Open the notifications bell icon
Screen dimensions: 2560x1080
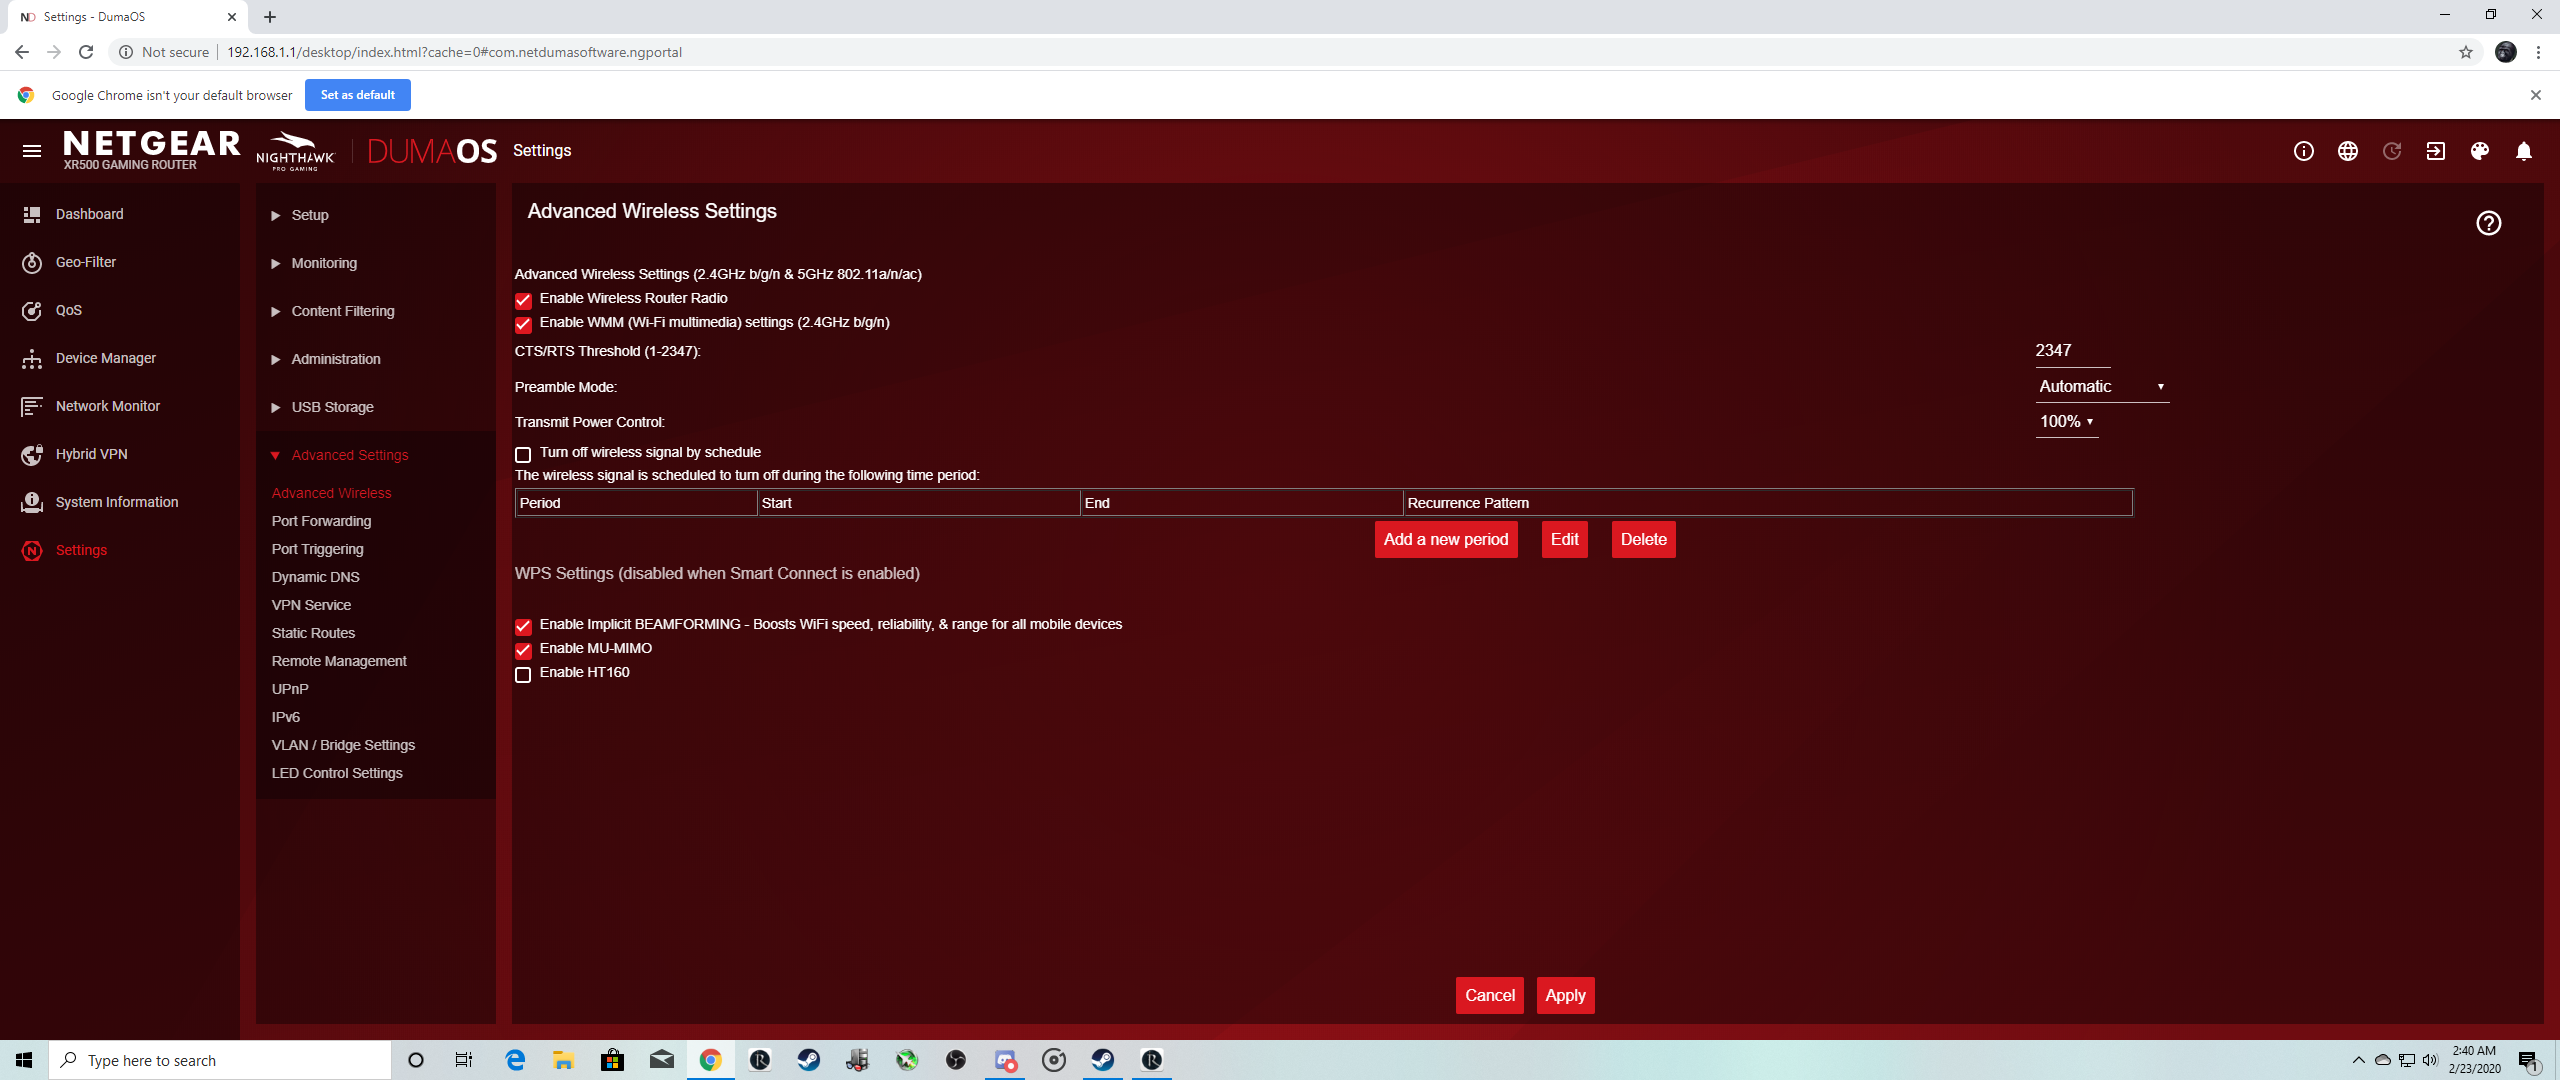point(2523,151)
